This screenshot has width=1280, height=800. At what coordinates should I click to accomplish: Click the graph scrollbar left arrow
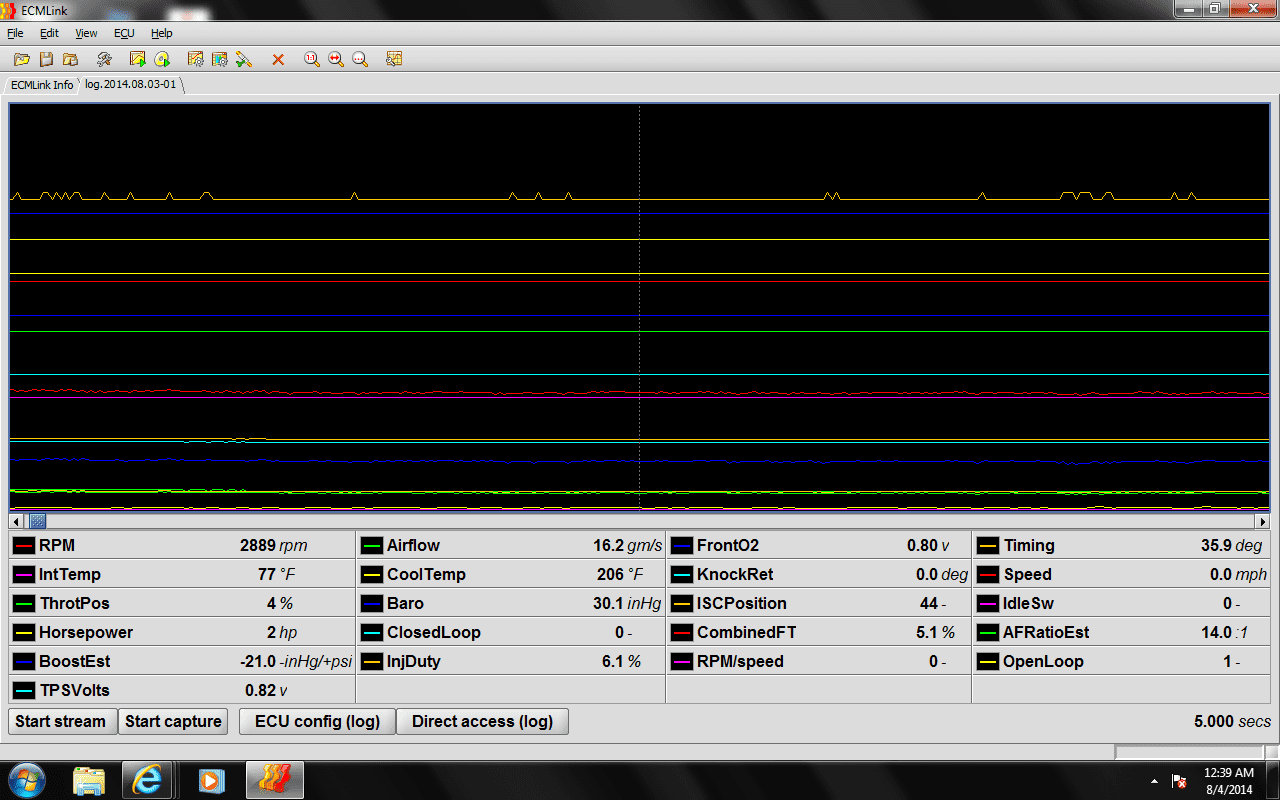coord(16,521)
